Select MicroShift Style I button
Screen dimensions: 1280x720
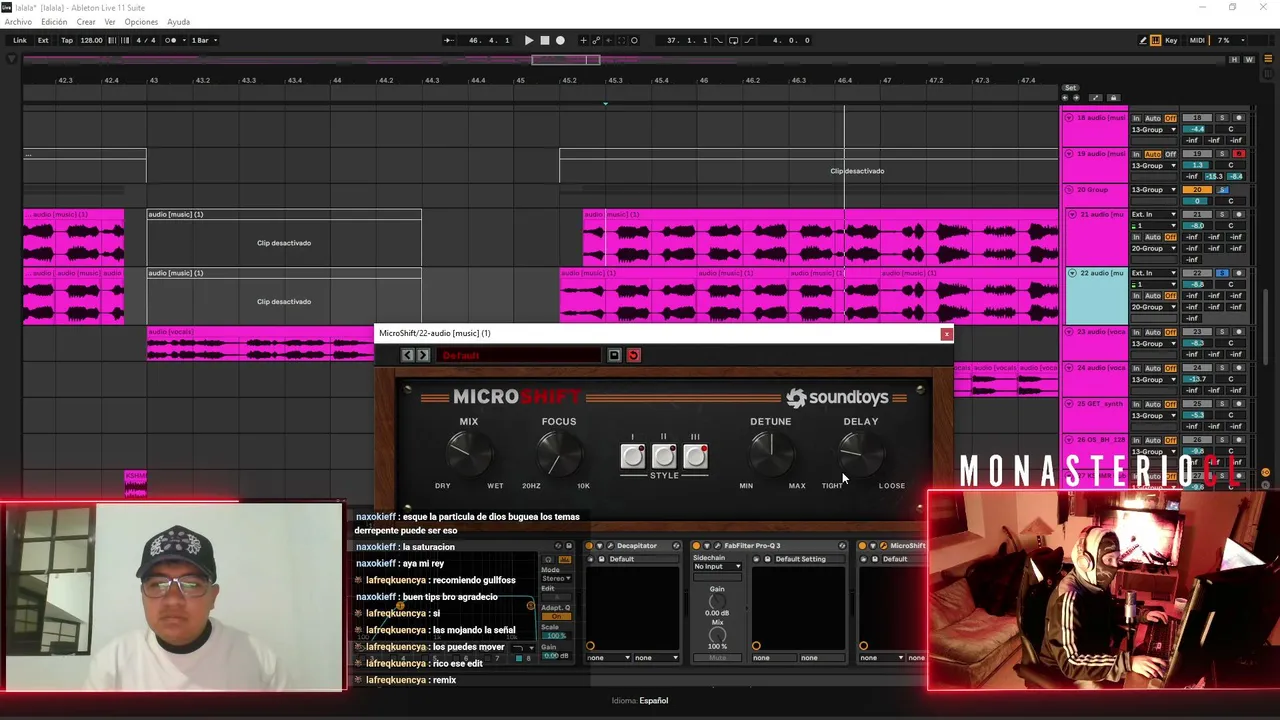[632, 456]
